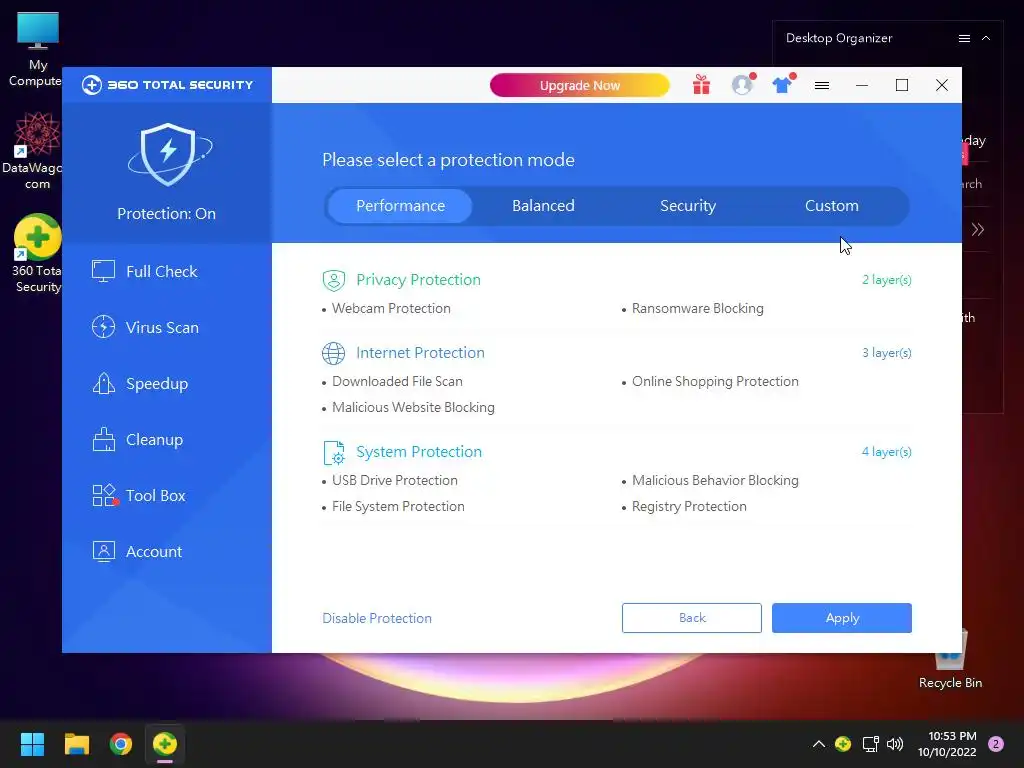Click Malicious Behavior Blocking item
The image size is (1024, 768).
pos(715,481)
